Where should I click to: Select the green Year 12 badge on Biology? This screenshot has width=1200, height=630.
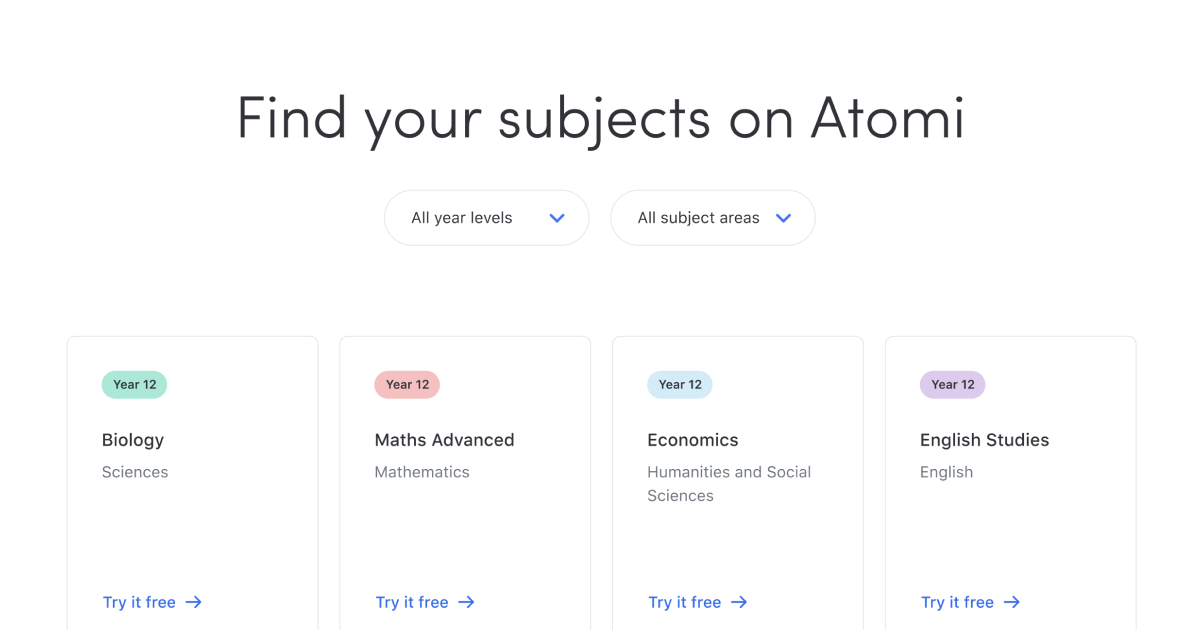point(134,384)
